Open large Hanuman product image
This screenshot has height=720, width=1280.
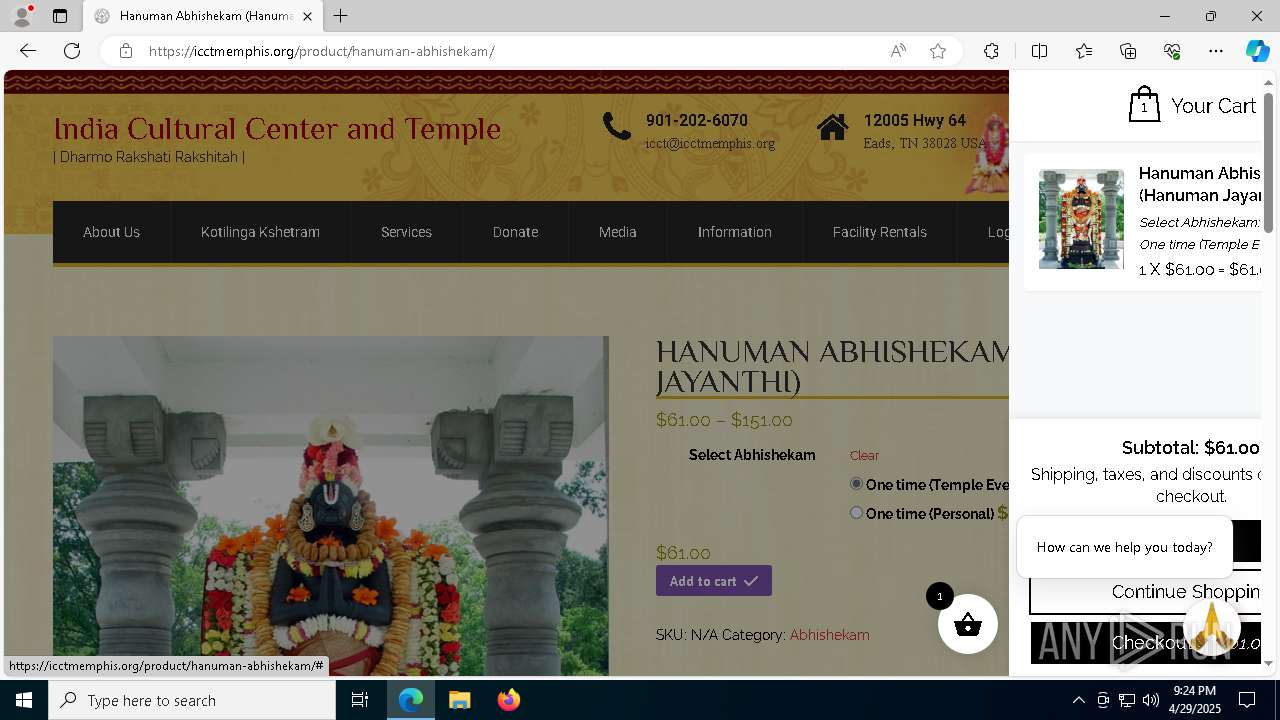330,506
